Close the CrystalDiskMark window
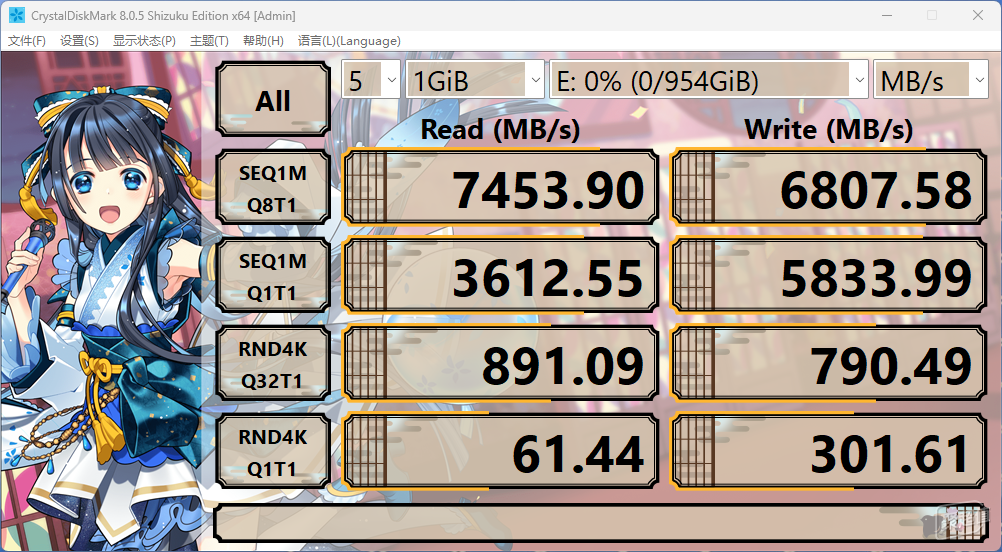 (x=978, y=15)
